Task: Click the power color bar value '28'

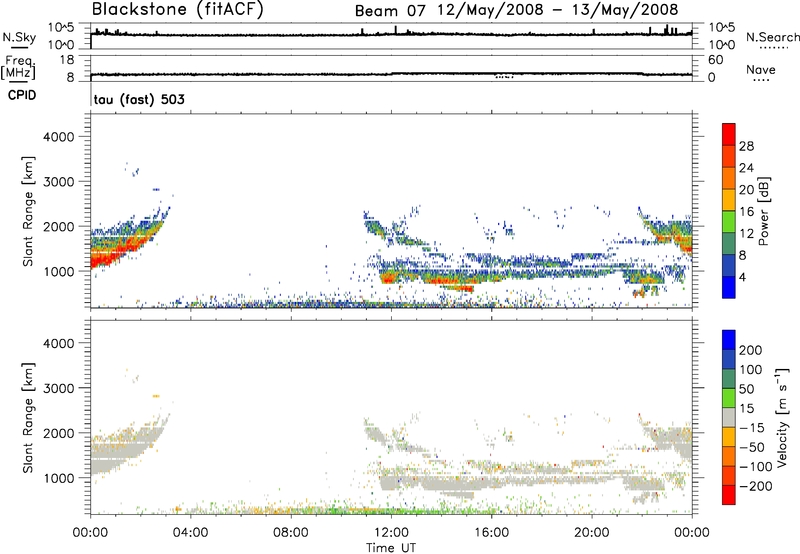Action: 746,146
